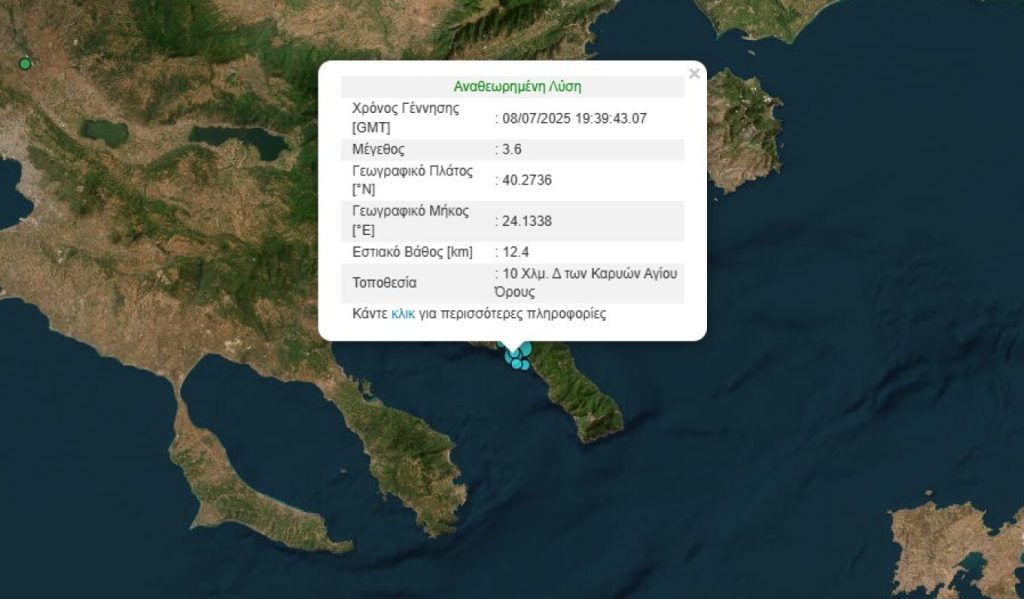Click the island in the bottom-right corner

pyautogui.click(x=950, y=545)
